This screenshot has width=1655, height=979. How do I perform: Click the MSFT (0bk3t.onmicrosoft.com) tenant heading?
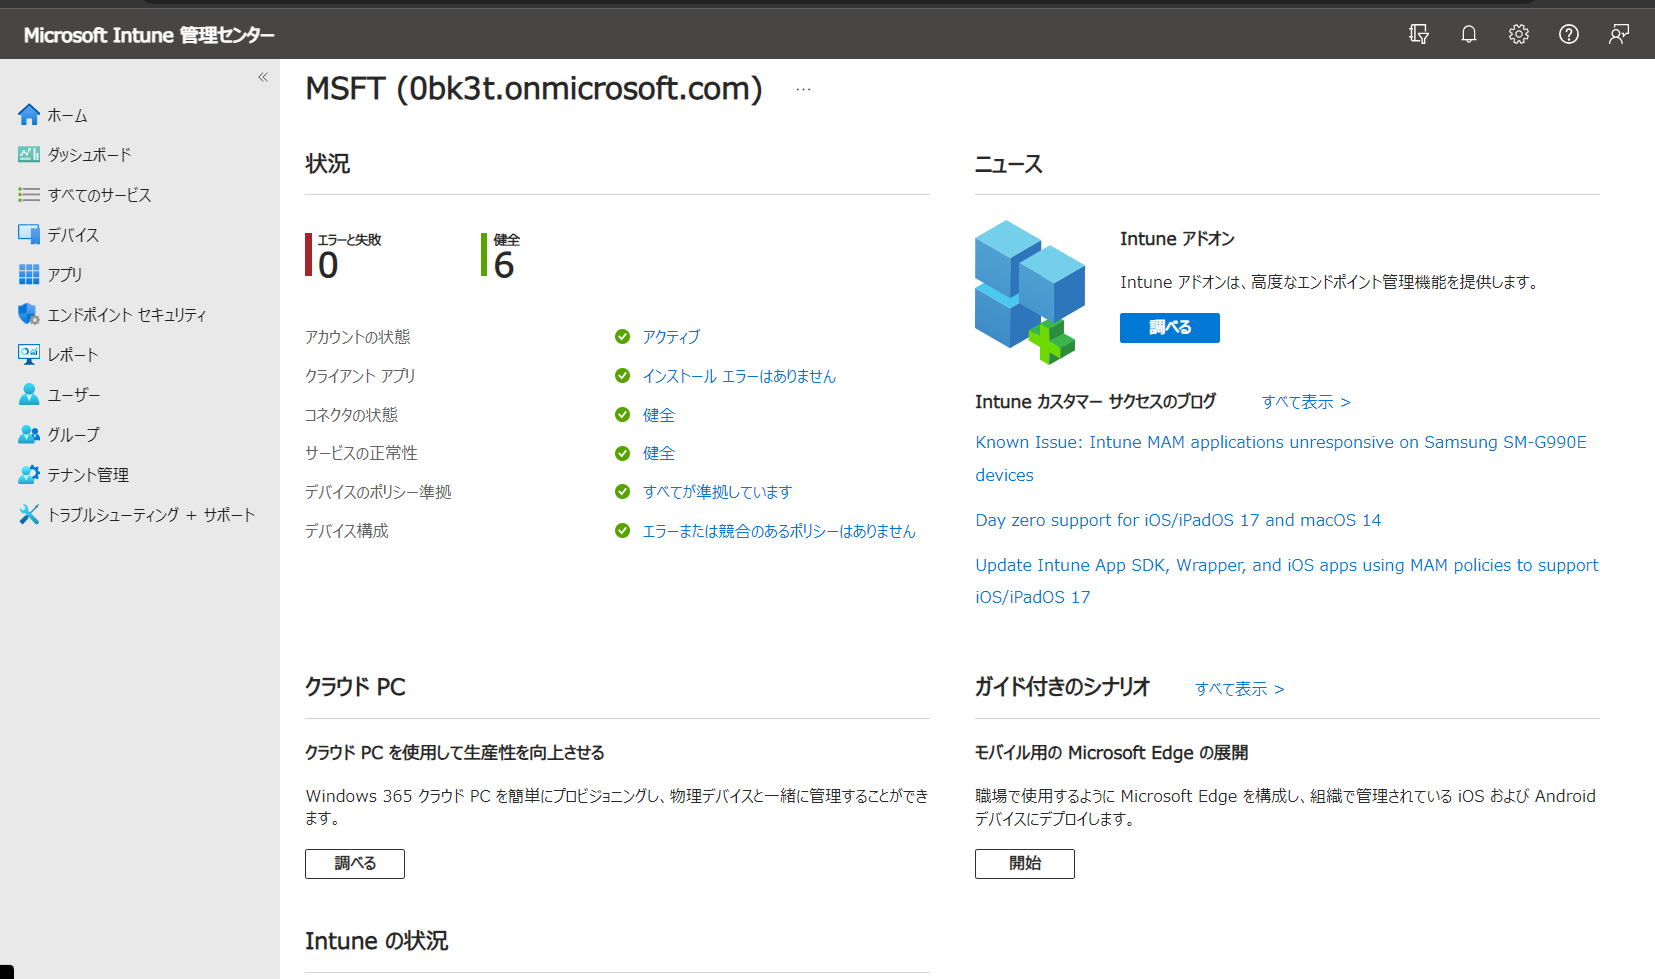(534, 89)
